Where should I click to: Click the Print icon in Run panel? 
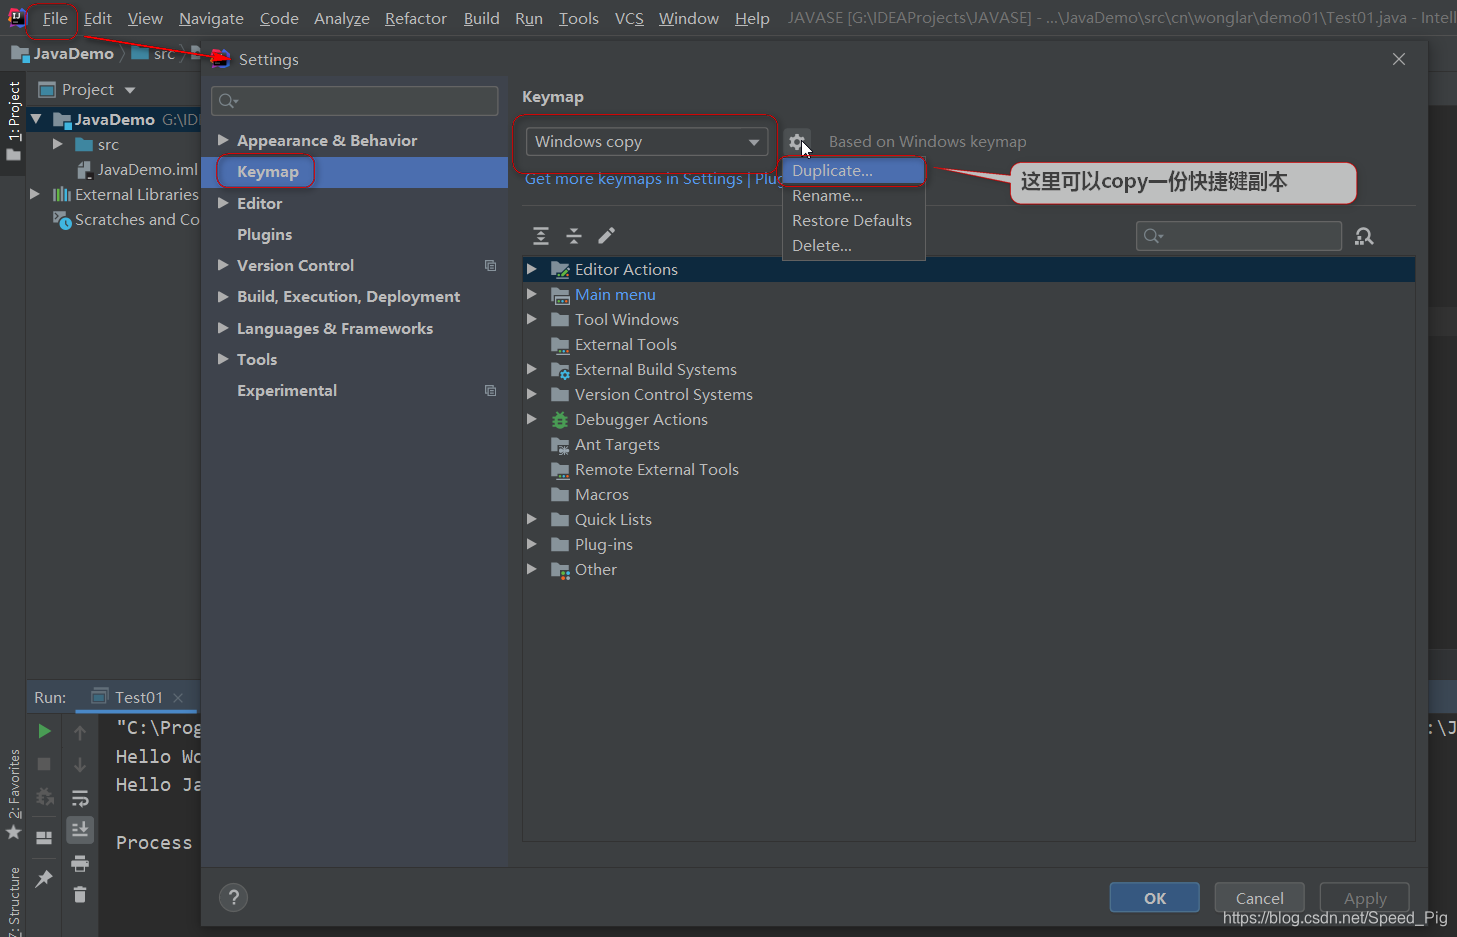pos(80,863)
